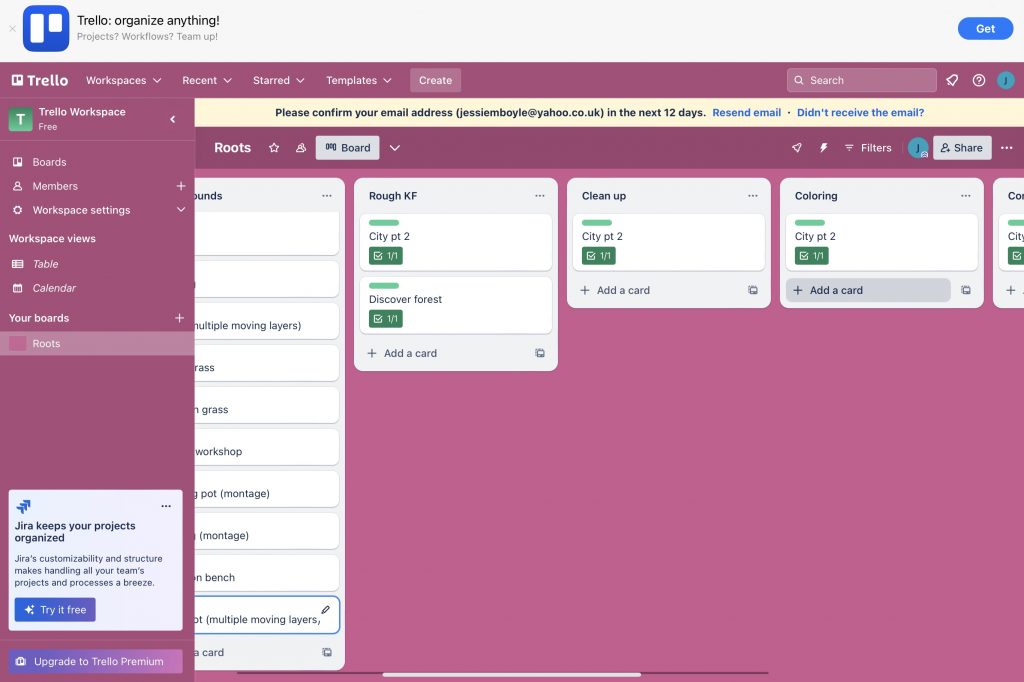Open the Clean up list actions menu
Screen dimensions: 1024x682
[752, 195]
